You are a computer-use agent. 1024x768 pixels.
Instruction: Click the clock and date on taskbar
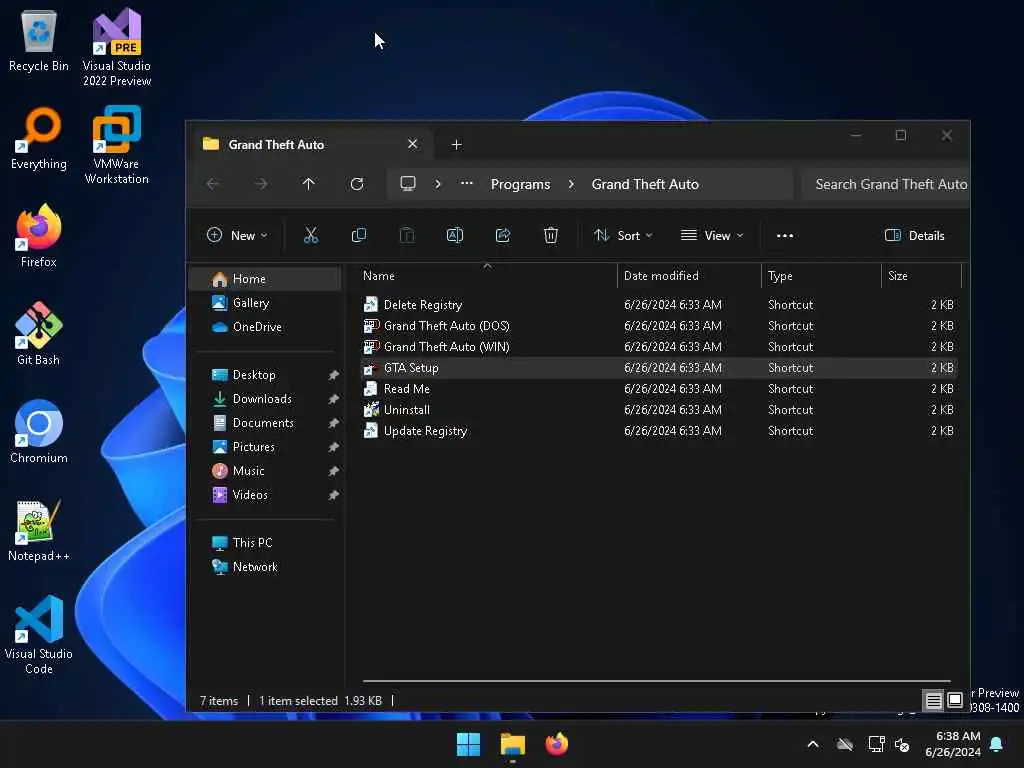(953, 744)
